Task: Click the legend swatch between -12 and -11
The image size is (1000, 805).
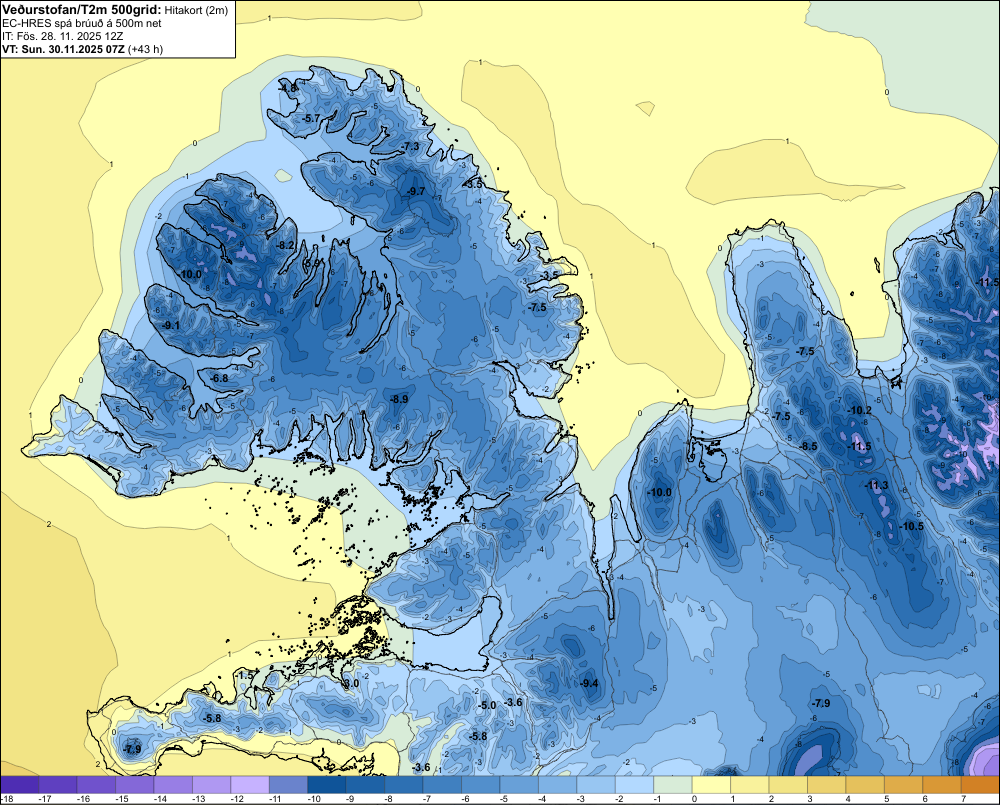Action: point(250,785)
